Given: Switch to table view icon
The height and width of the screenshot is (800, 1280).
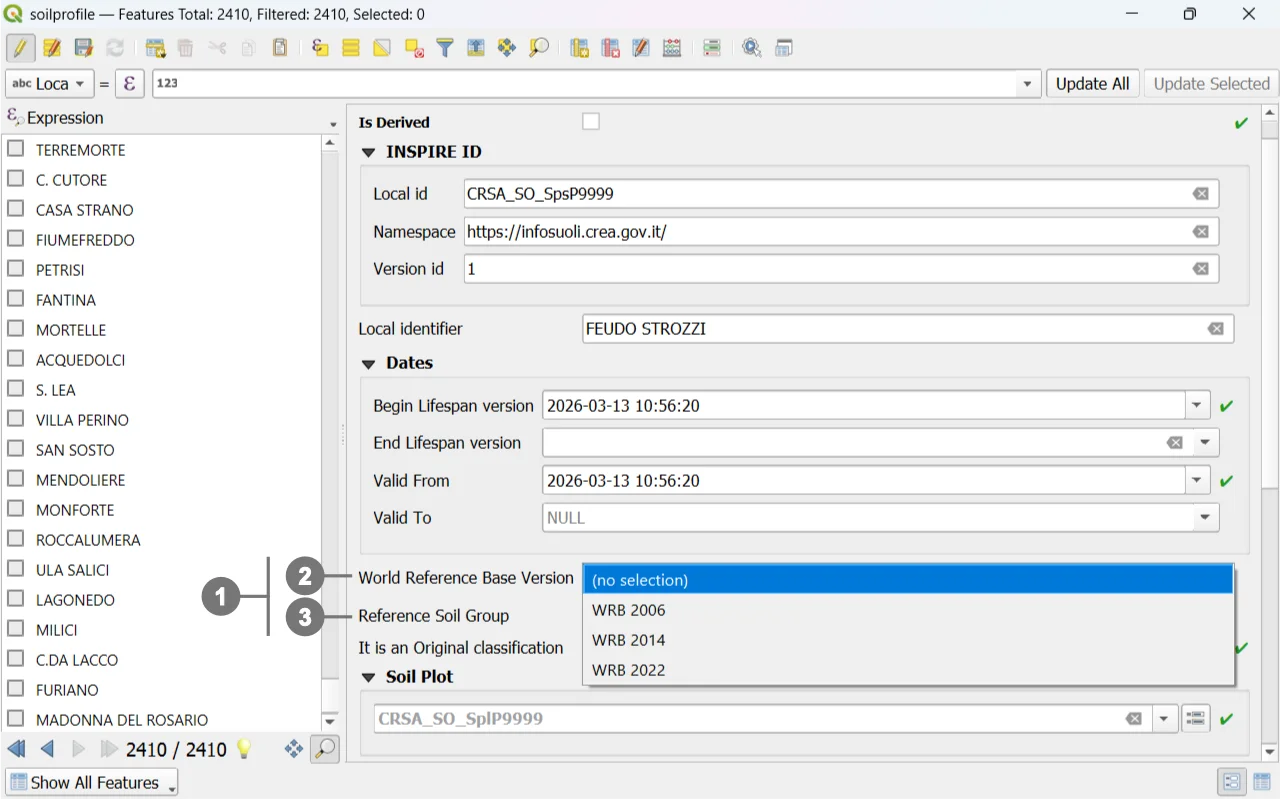Looking at the screenshot, I should tap(1260, 782).
